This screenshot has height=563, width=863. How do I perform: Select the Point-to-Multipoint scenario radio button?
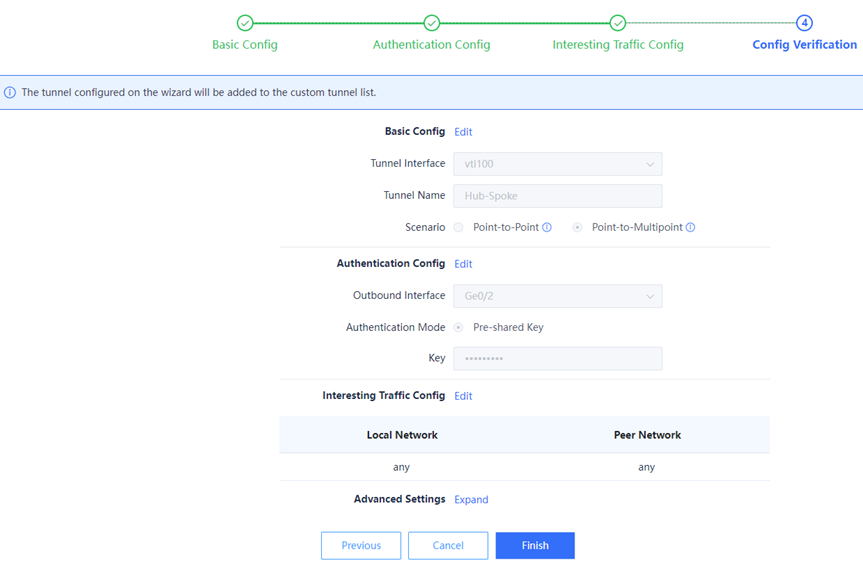[x=578, y=228]
